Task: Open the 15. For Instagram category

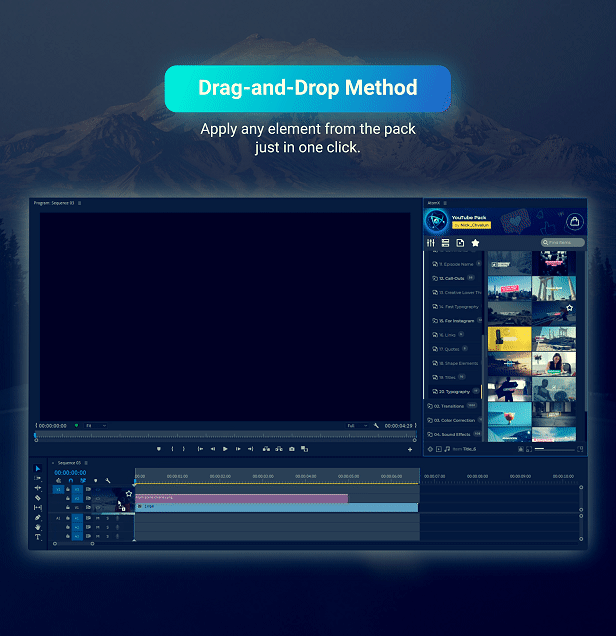Action: (x=456, y=321)
